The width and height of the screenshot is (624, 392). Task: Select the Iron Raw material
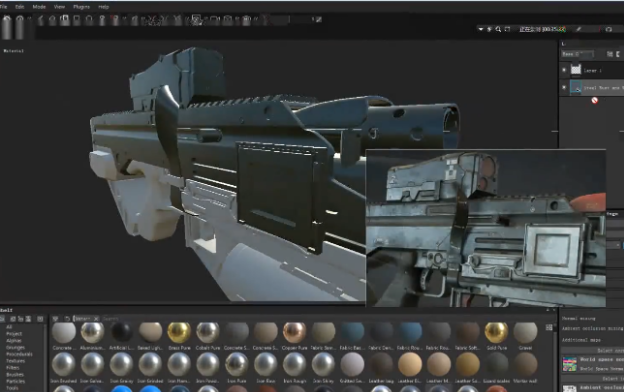tap(265, 365)
